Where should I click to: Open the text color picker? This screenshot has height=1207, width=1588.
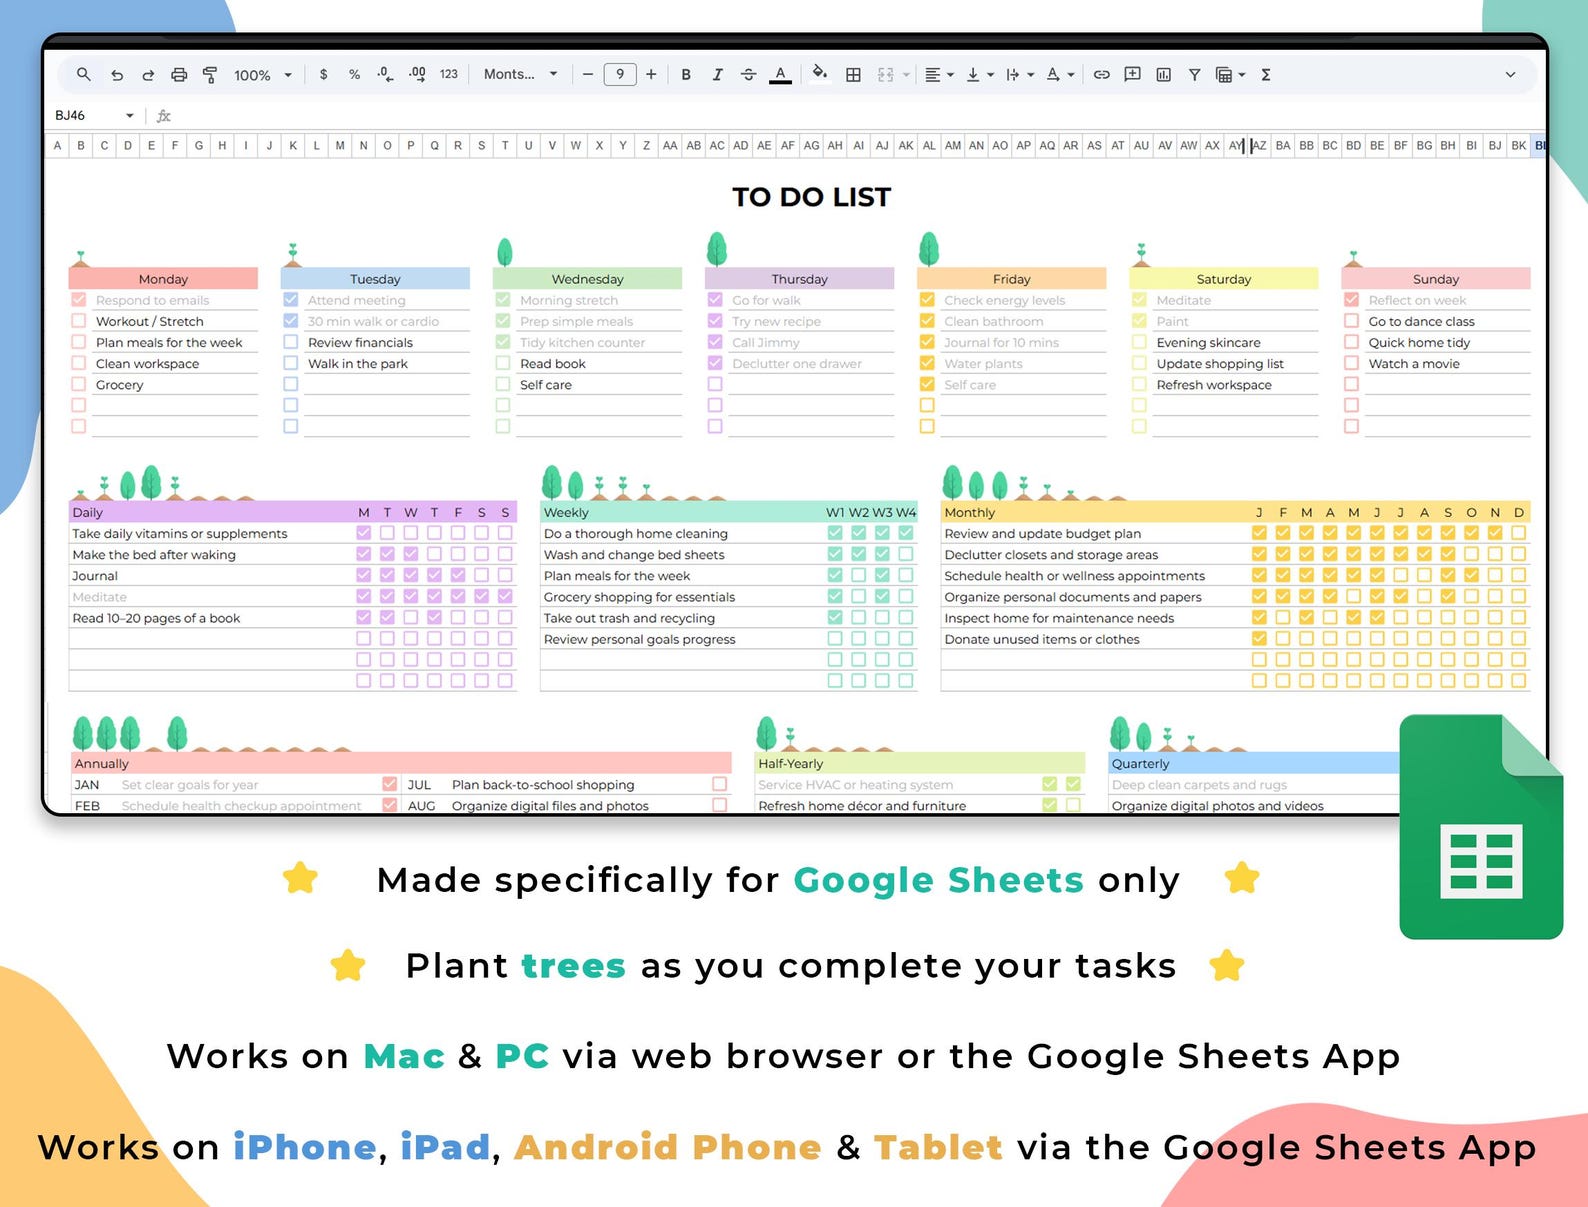pyautogui.click(x=780, y=75)
